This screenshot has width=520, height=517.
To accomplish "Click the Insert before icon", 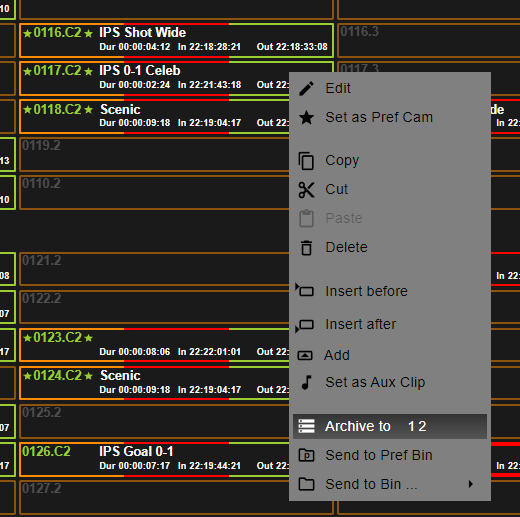I will point(305,290).
